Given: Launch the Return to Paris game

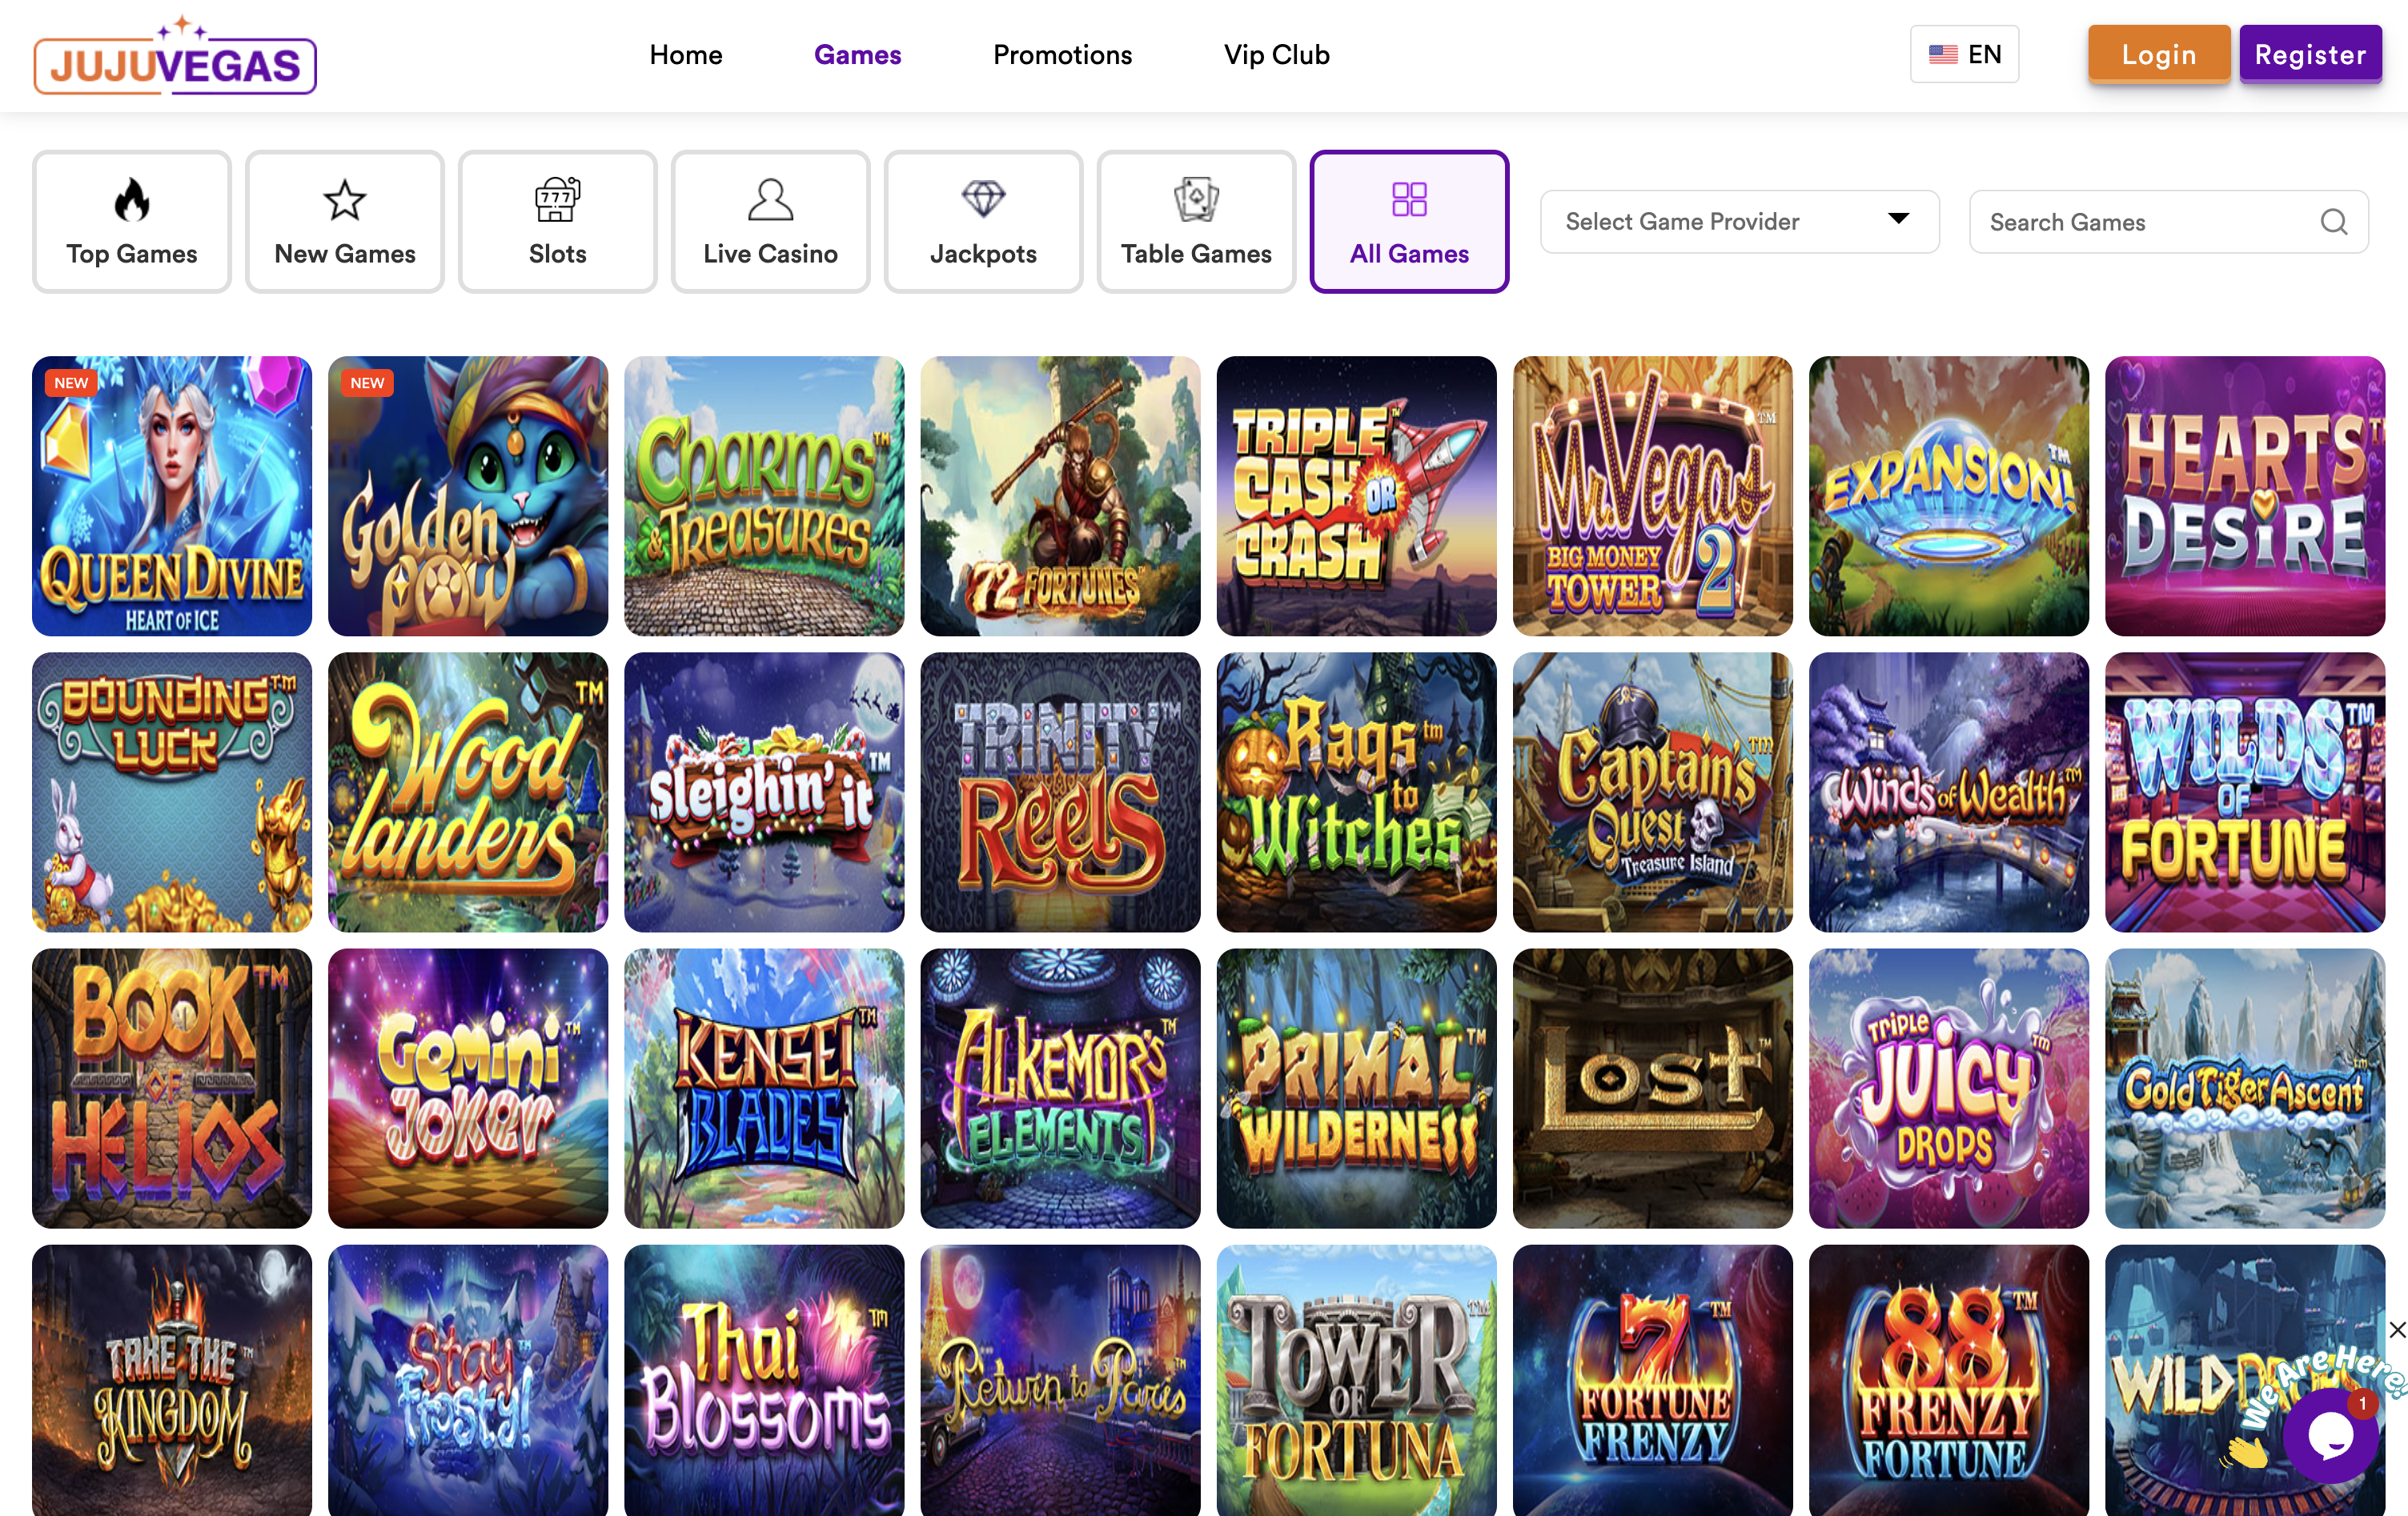Looking at the screenshot, I should tap(1060, 1380).
